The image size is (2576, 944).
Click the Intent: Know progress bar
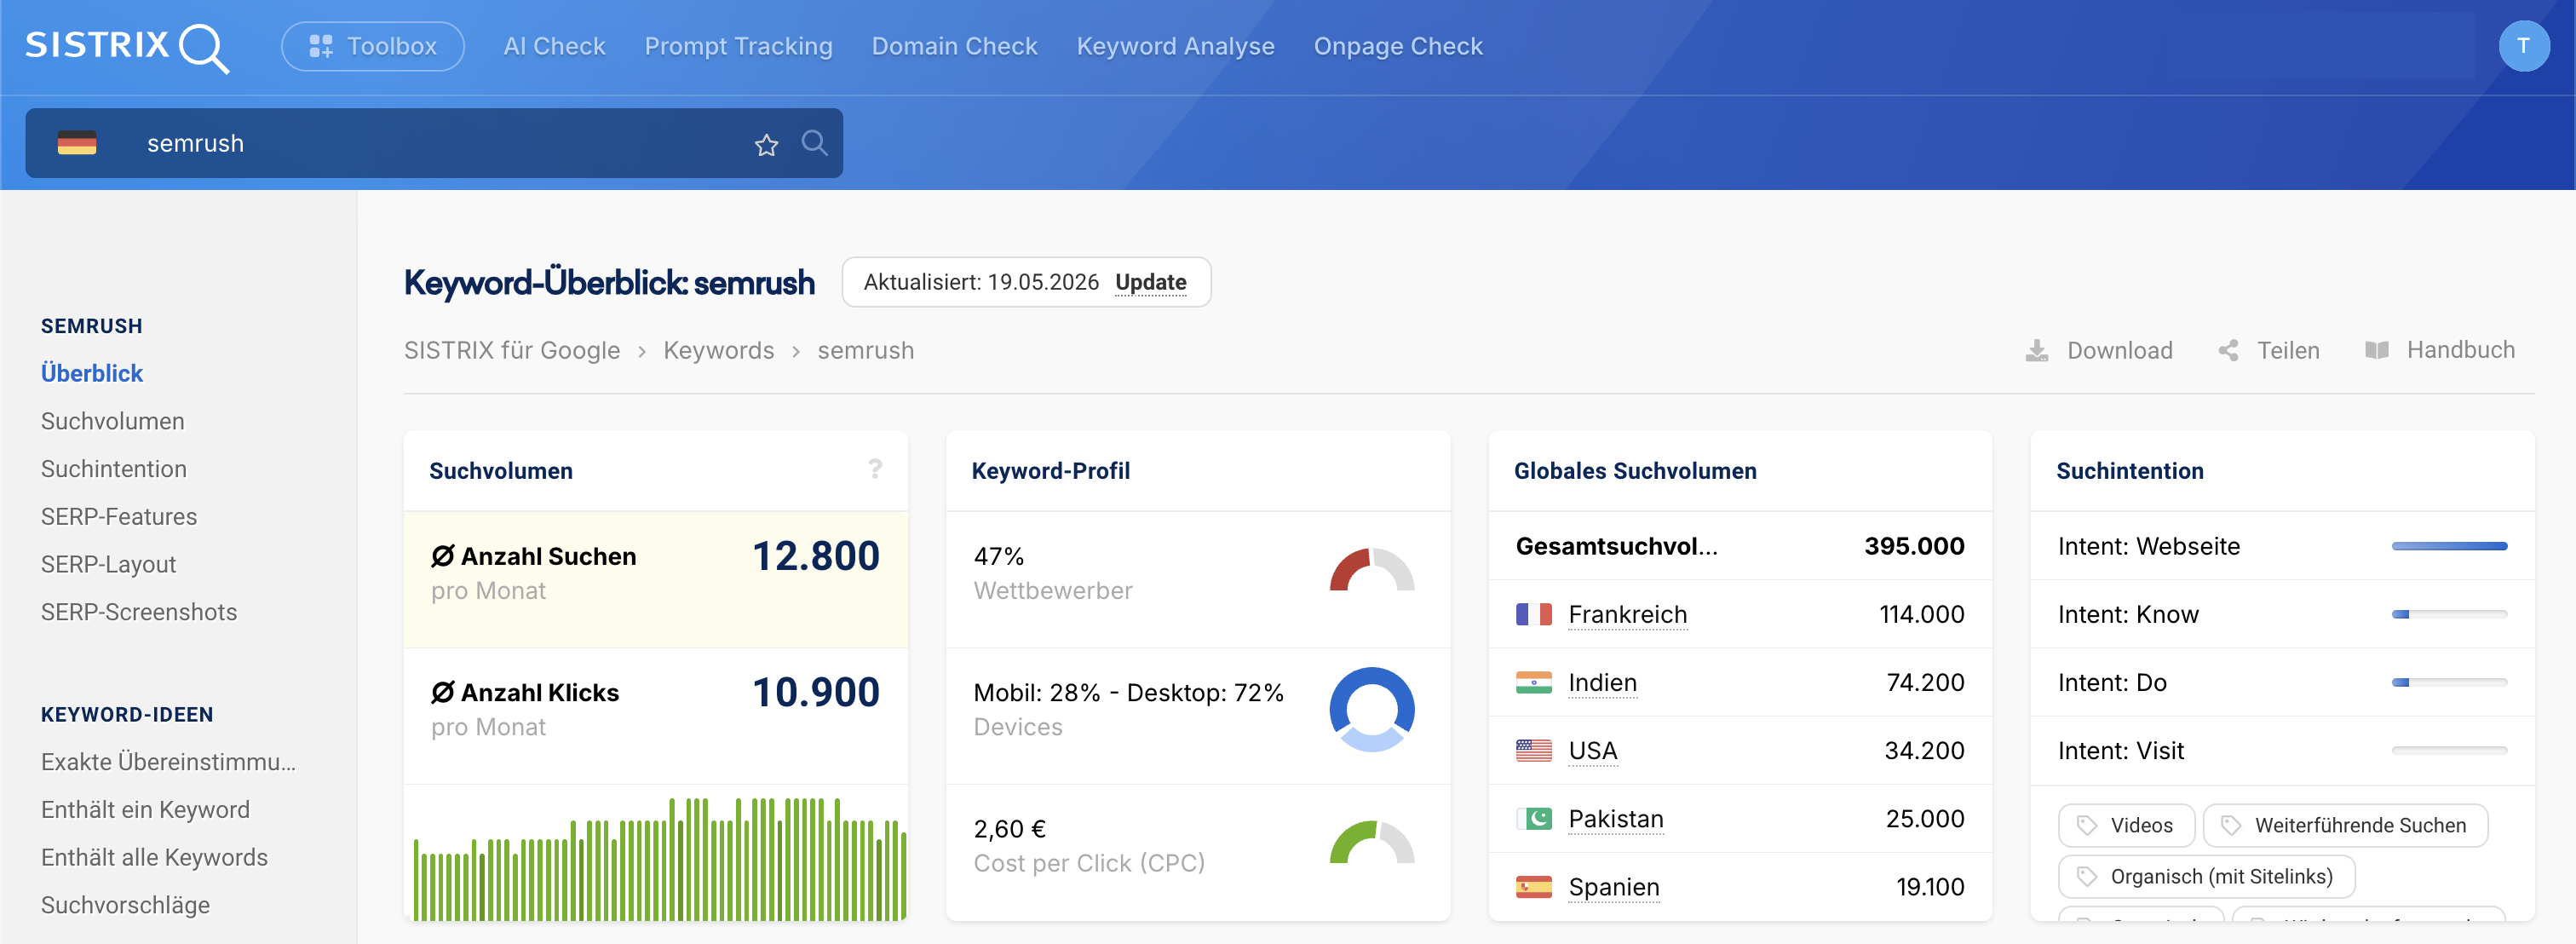(2449, 614)
